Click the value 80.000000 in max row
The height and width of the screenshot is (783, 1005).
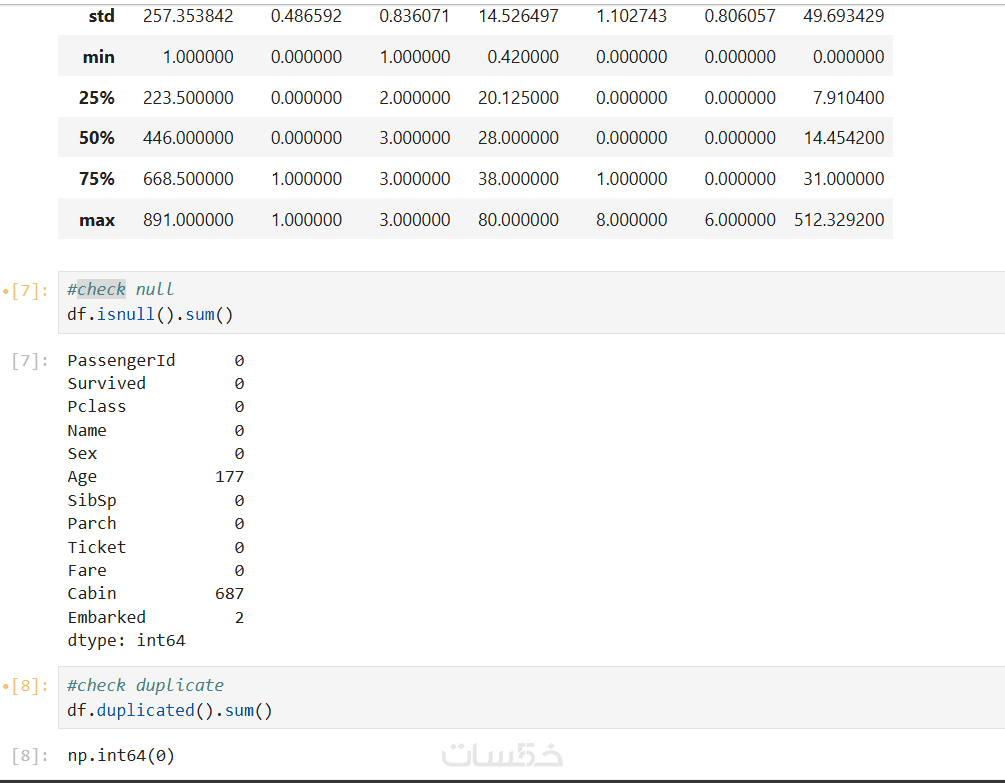coord(519,220)
